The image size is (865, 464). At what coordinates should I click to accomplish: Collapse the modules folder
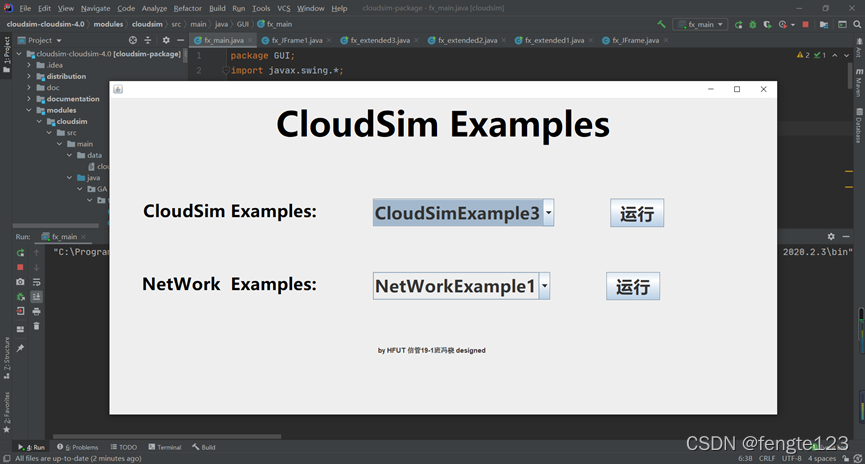[29, 110]
